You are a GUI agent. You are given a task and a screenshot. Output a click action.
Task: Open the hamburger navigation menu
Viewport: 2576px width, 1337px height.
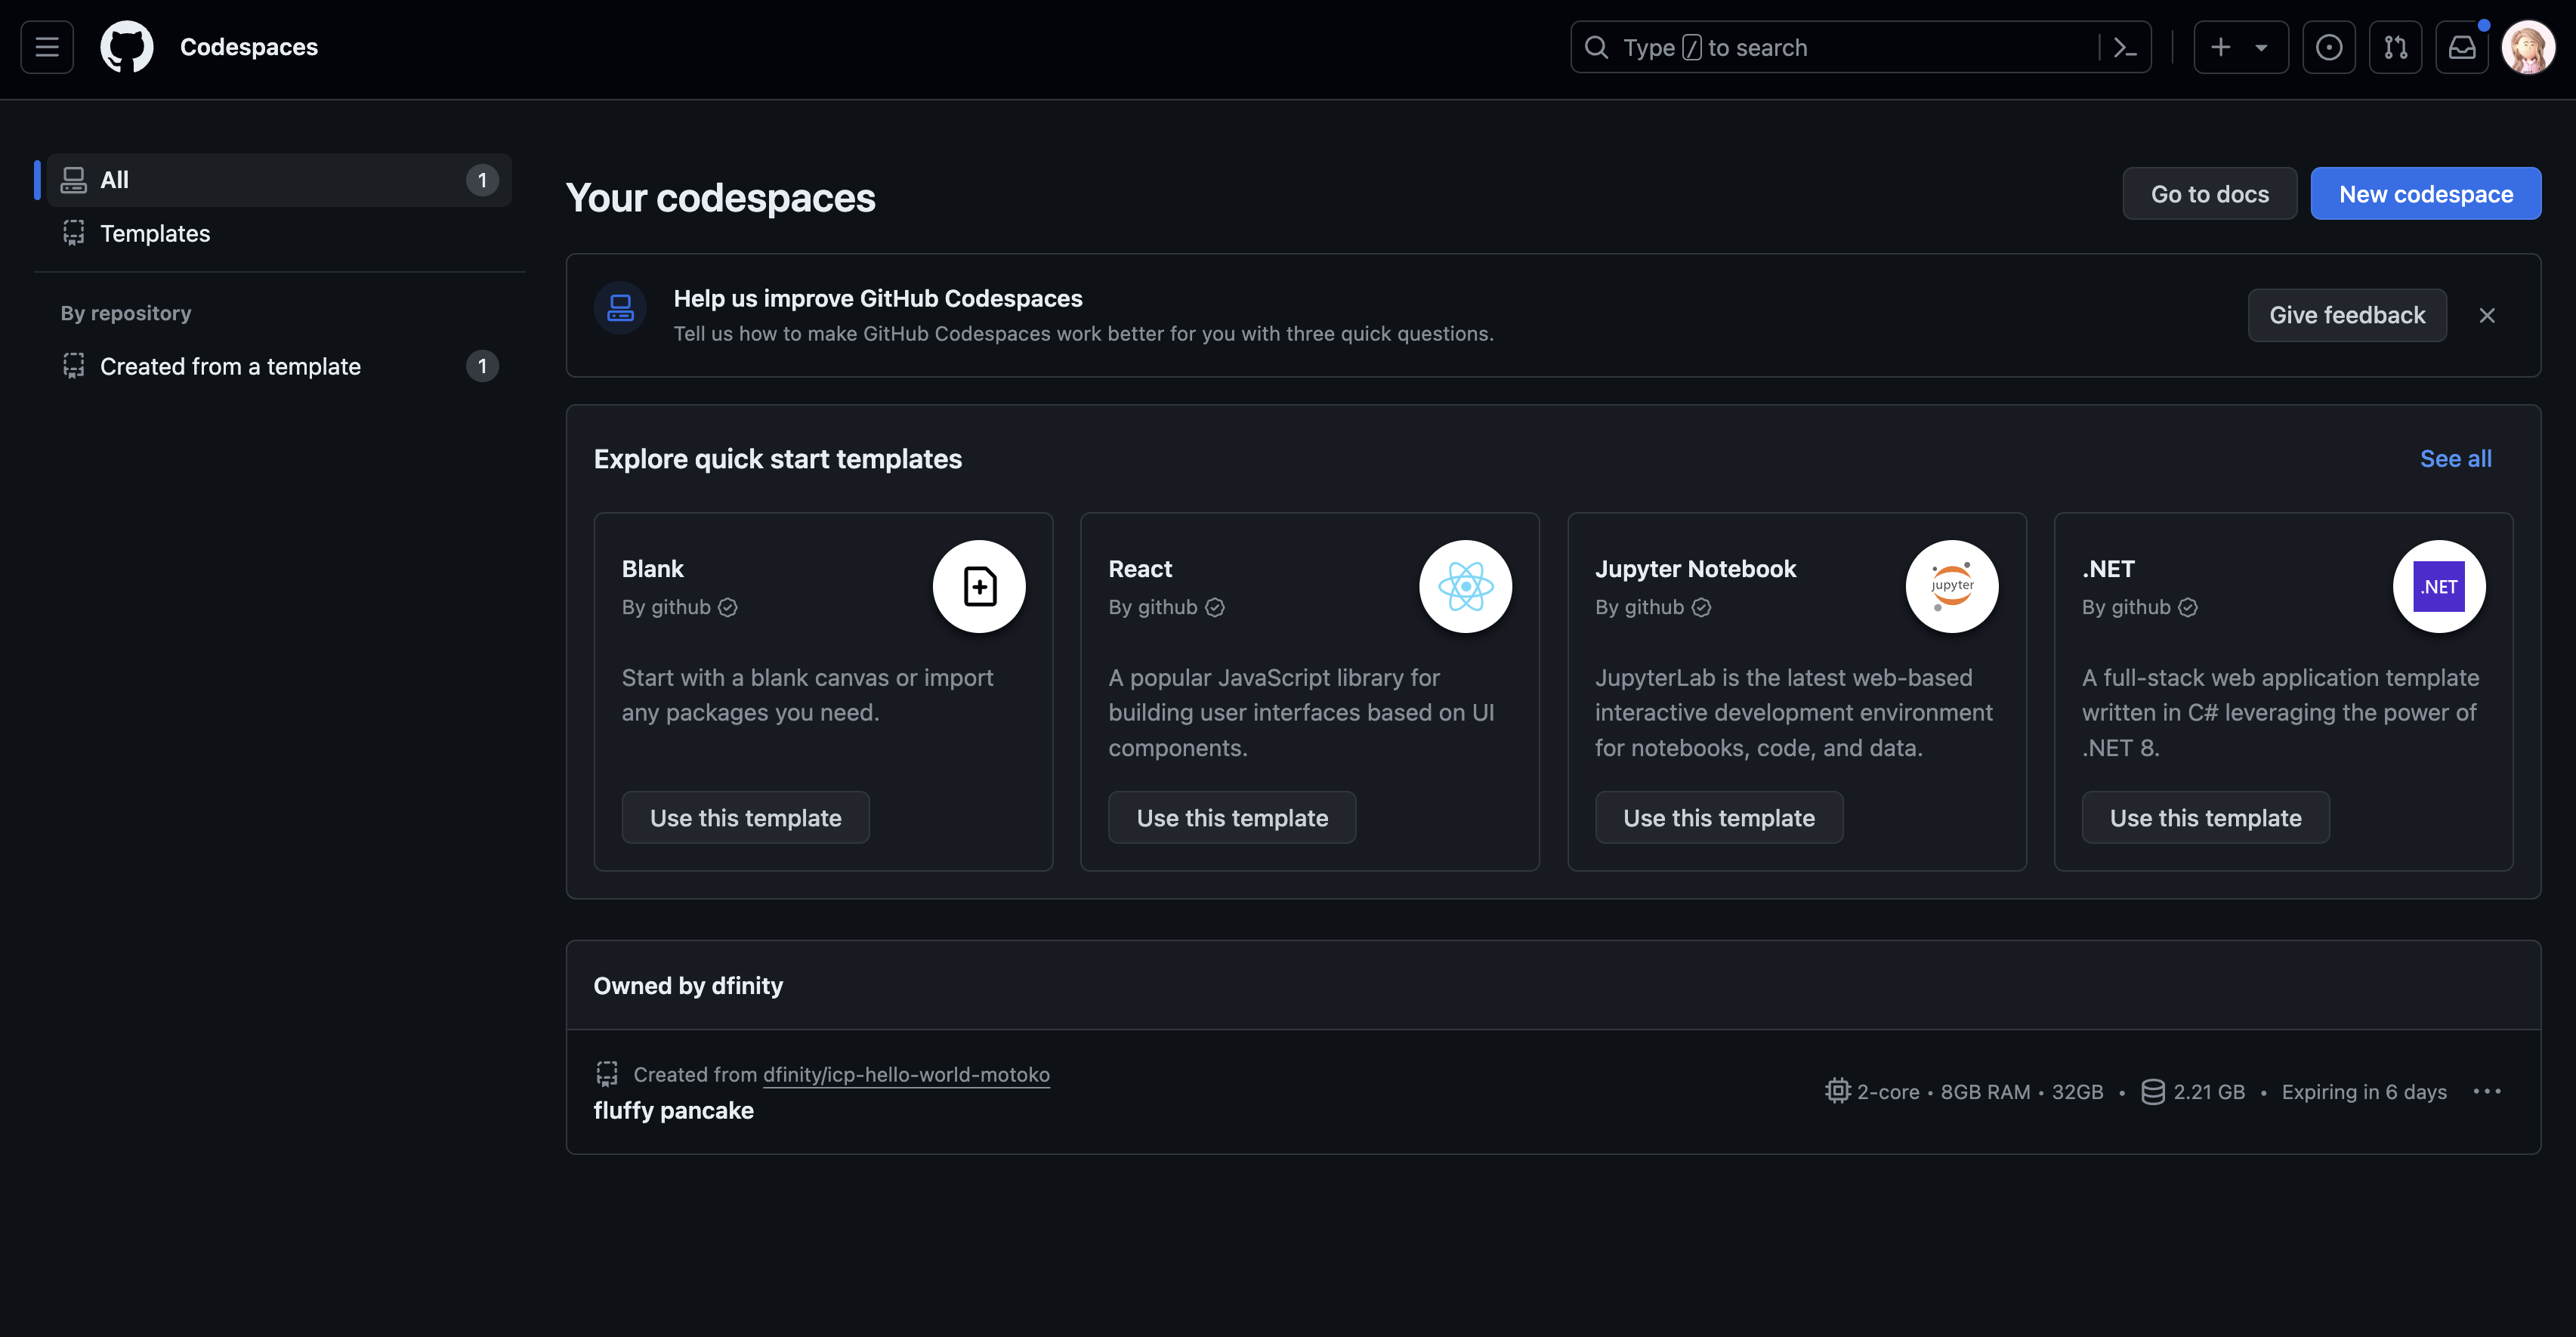[x=47, y=47]
